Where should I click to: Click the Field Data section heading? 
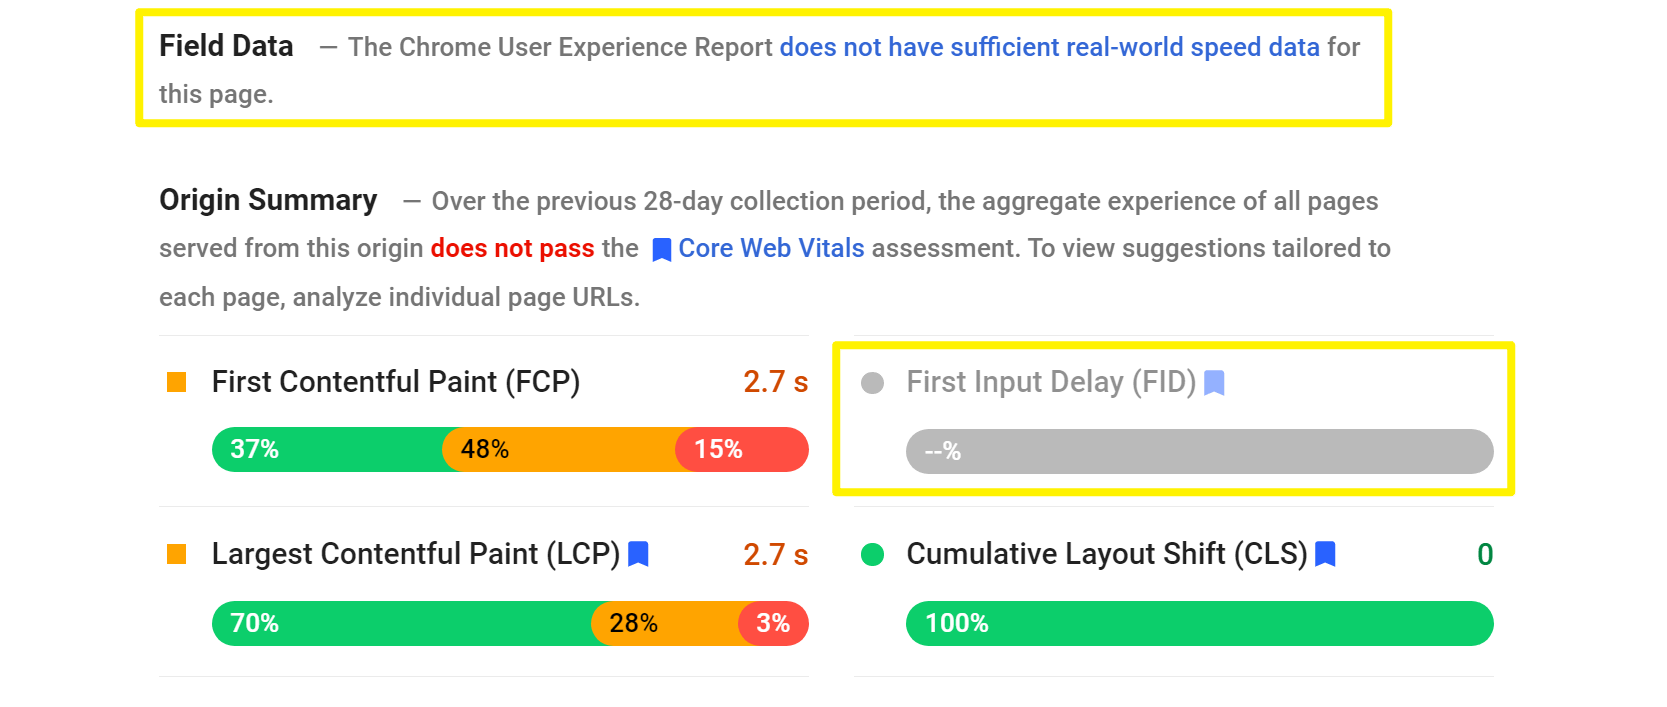click(225, 46)
